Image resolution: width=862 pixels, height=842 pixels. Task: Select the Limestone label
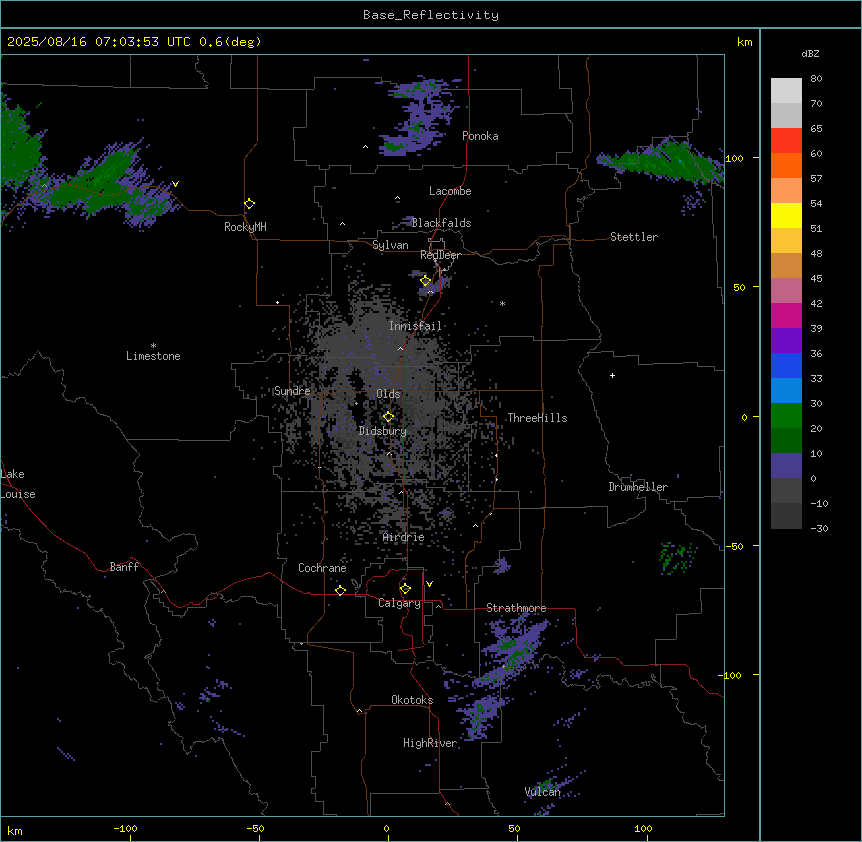click(153, 356)
